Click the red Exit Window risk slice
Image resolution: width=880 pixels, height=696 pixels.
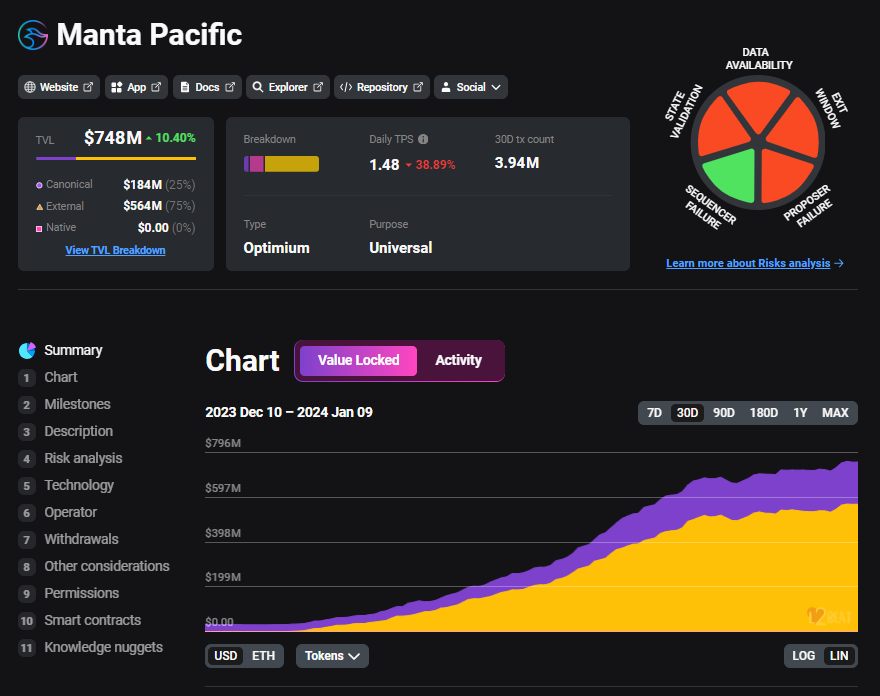[x=796, y=130]
